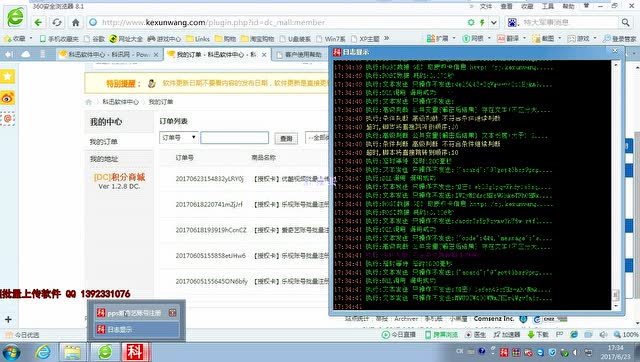Click the 科迅软件中心 breadcrumb link

[120, 102]
